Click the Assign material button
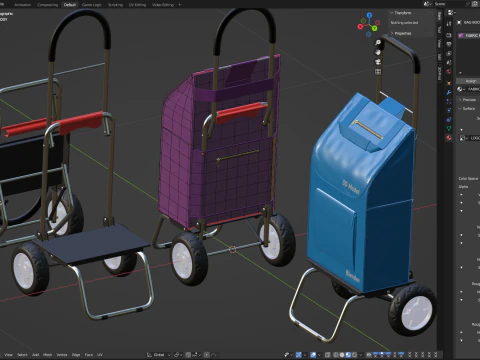The height and width of the screenshot is (360, 480). pos(471,81)
